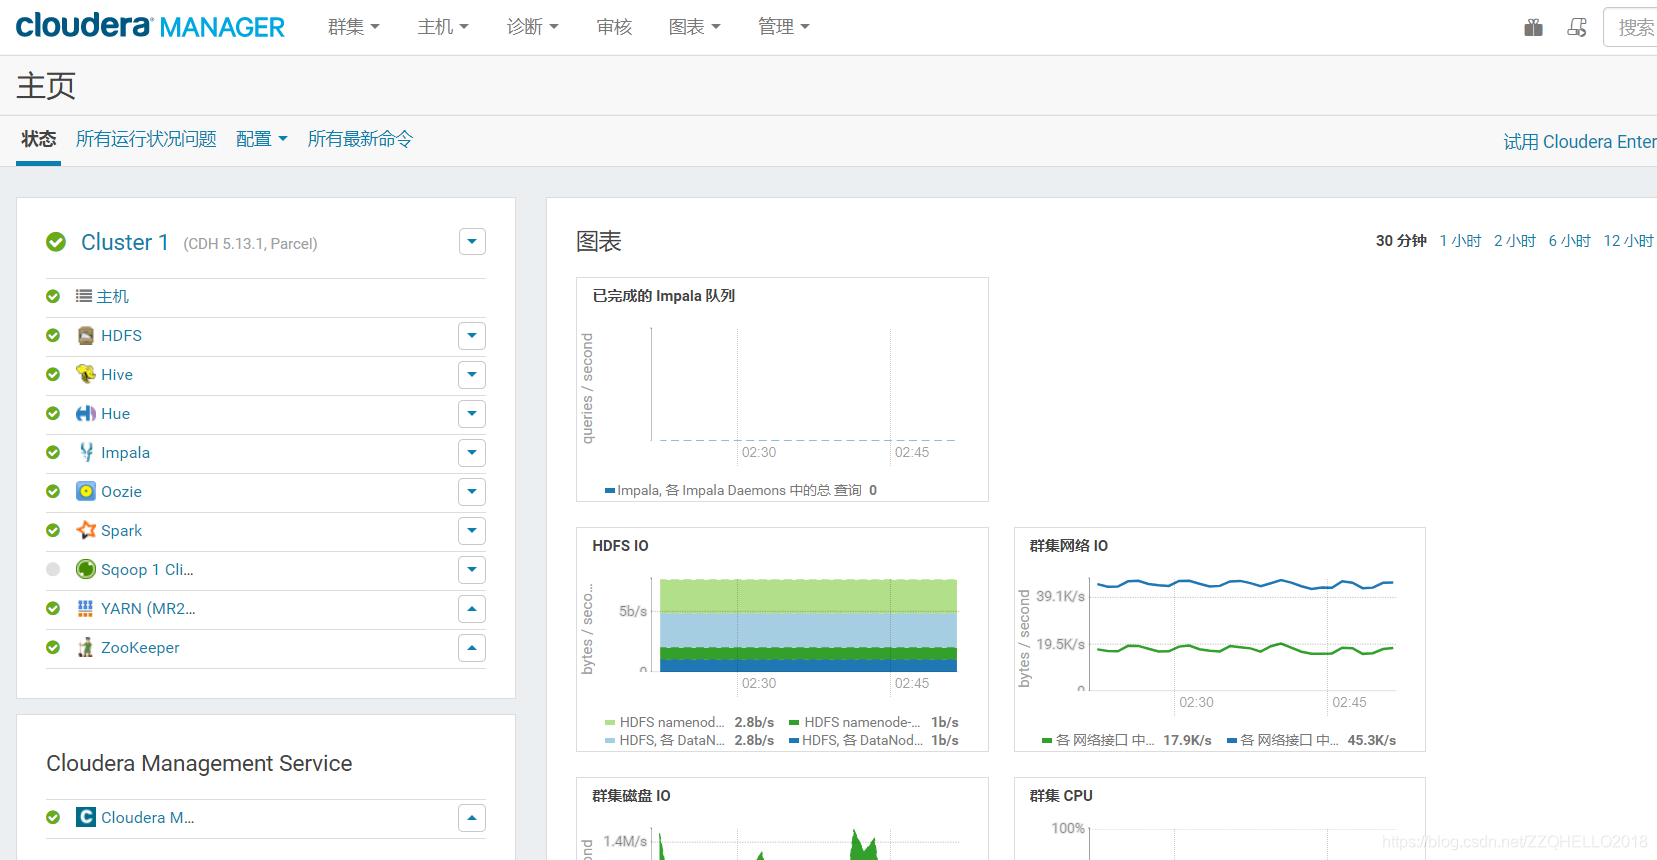Click the Cloudera Management Service icon
Image resolution: width=1657 pixels, height=860 pixels.
coord(86,817)
